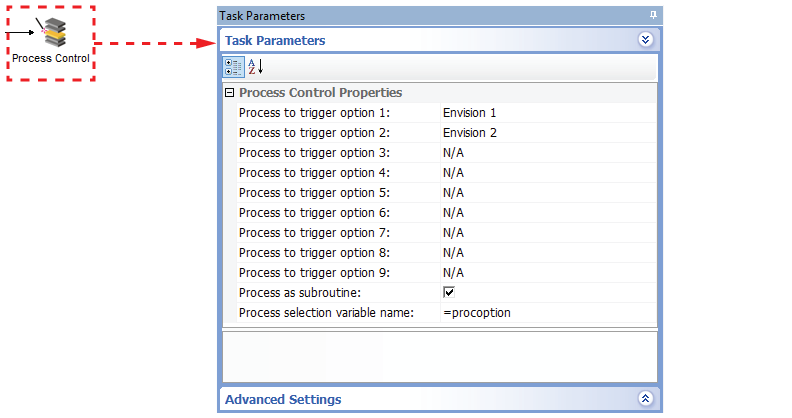Collapse the Task Parameters section
The image size is (792, 418).
coord(645,40)
